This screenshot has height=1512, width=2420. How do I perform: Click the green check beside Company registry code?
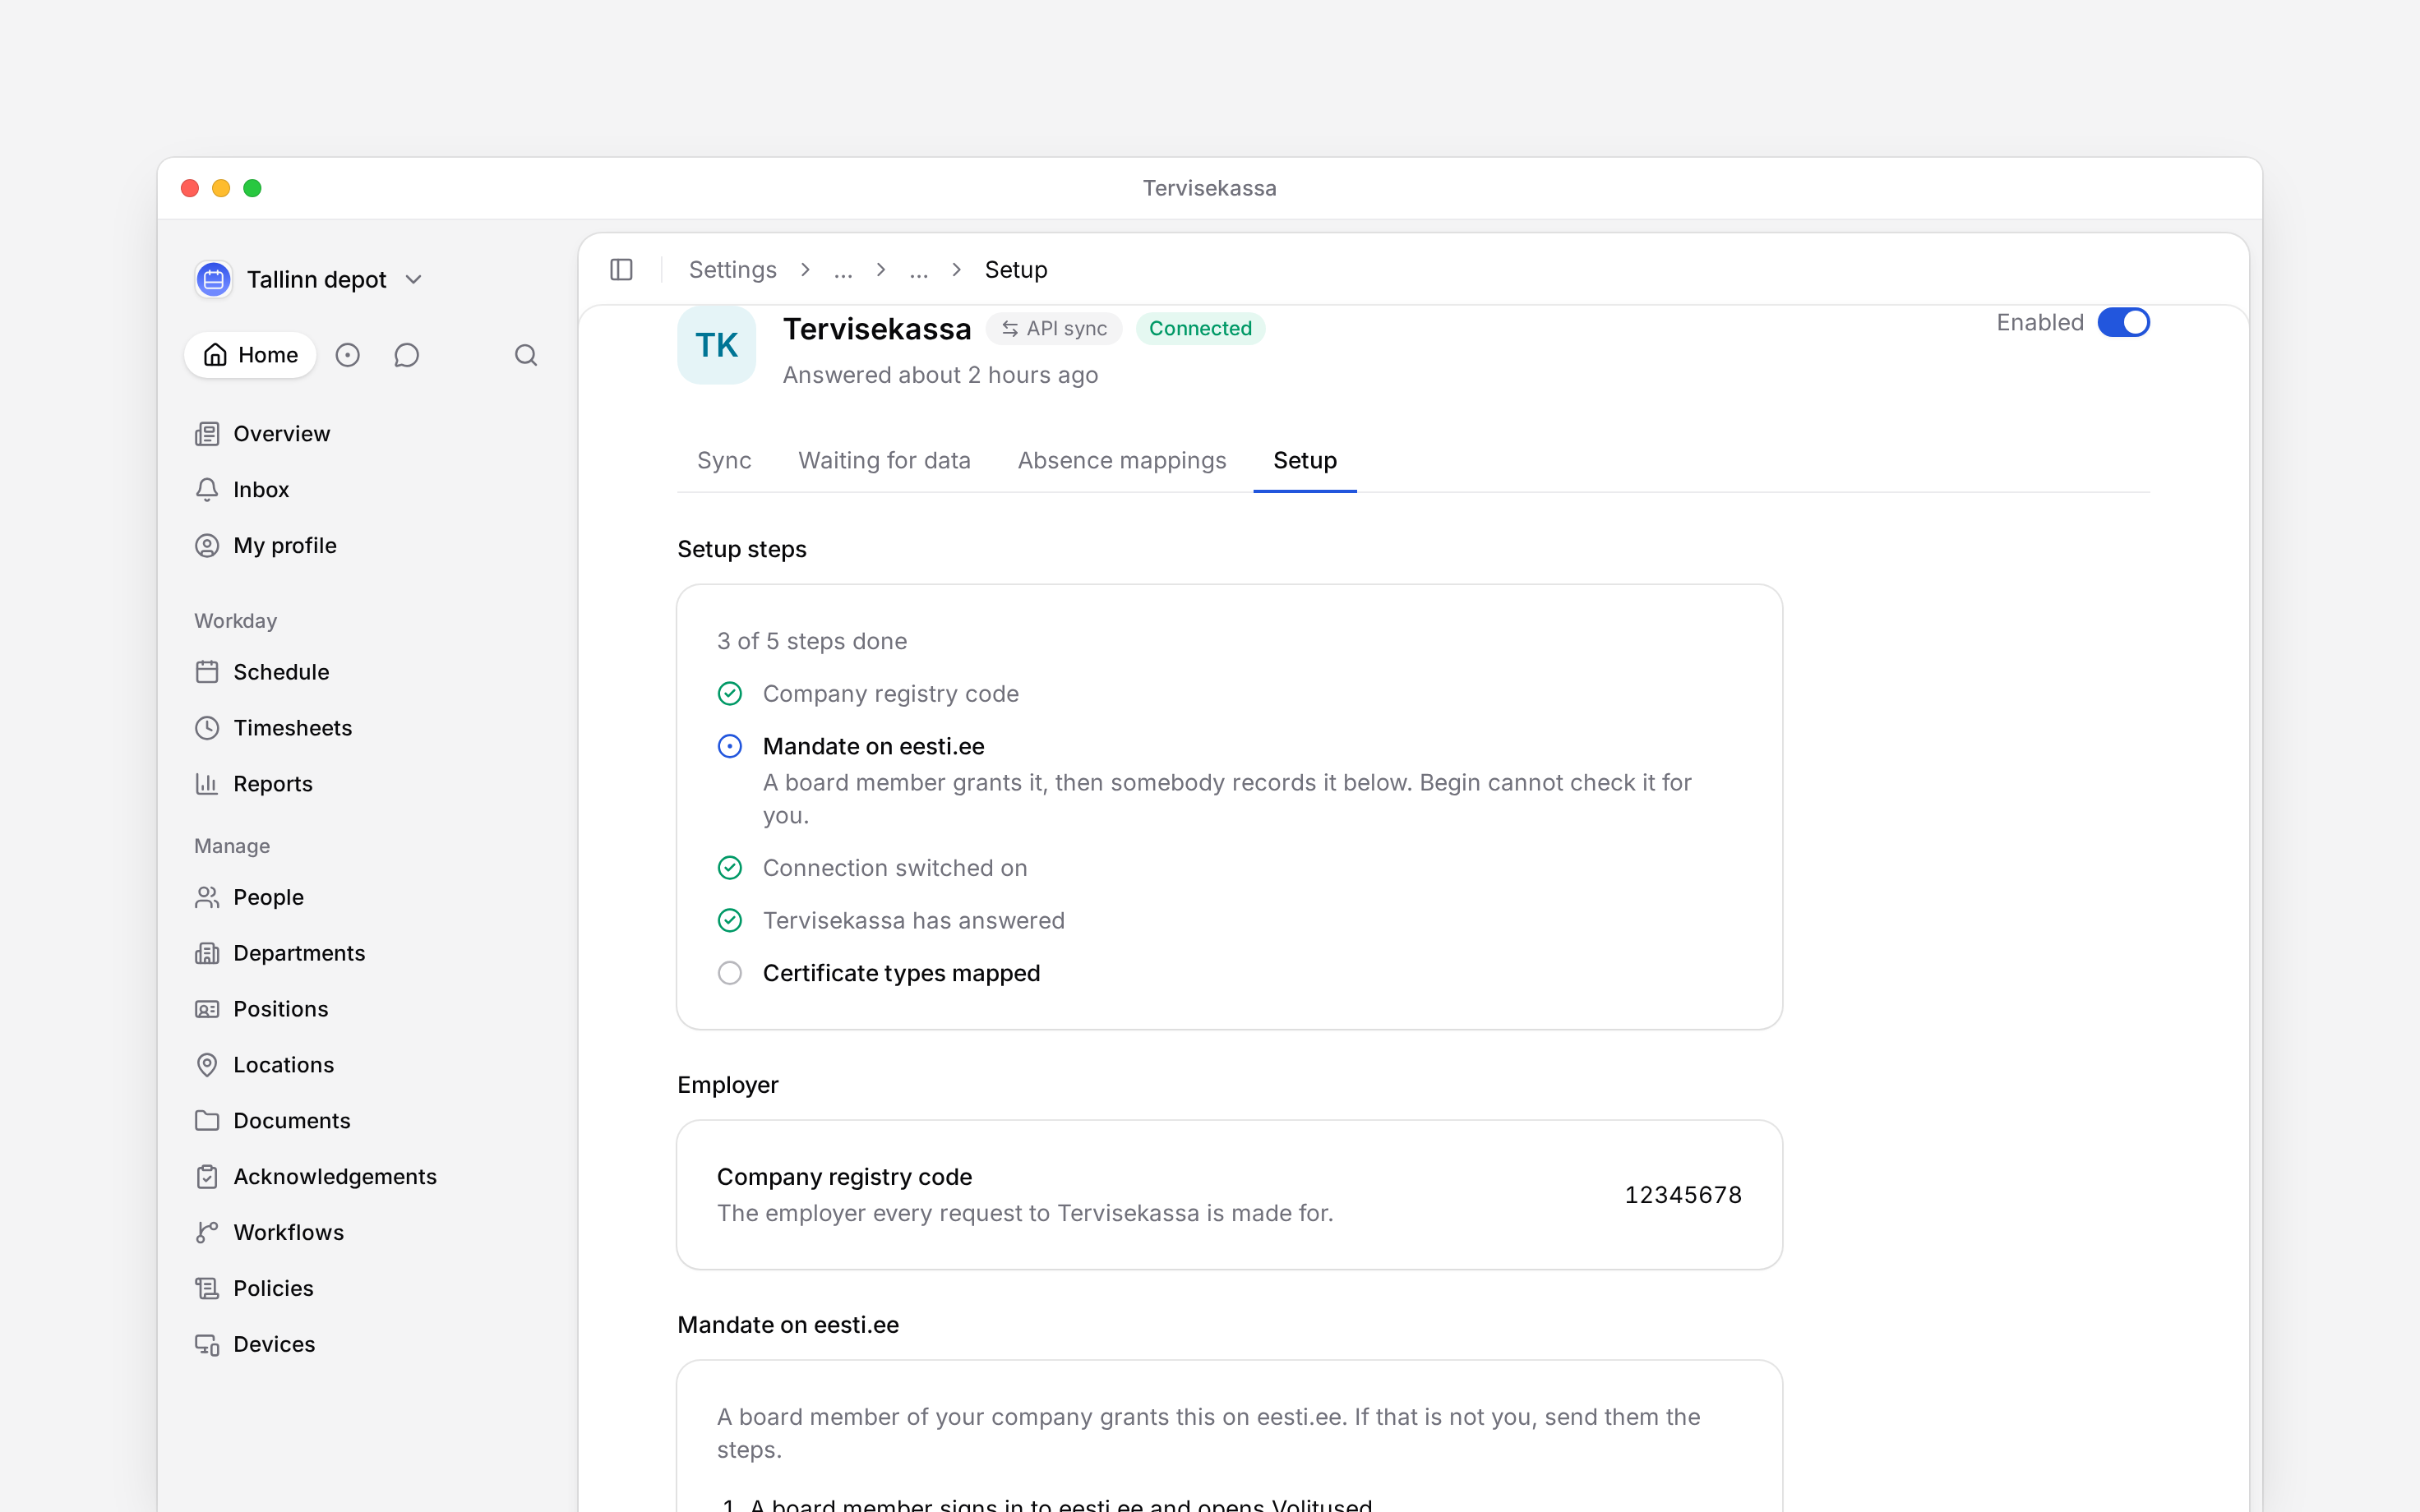730,694
